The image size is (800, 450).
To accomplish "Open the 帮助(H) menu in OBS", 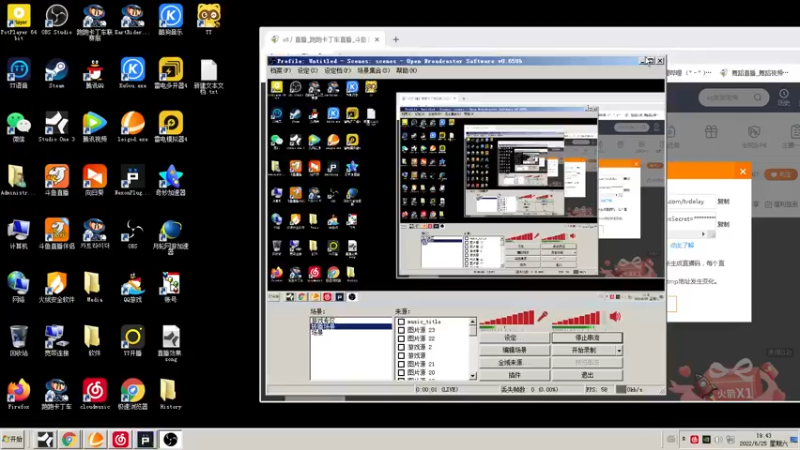I will tap(407, 71).
